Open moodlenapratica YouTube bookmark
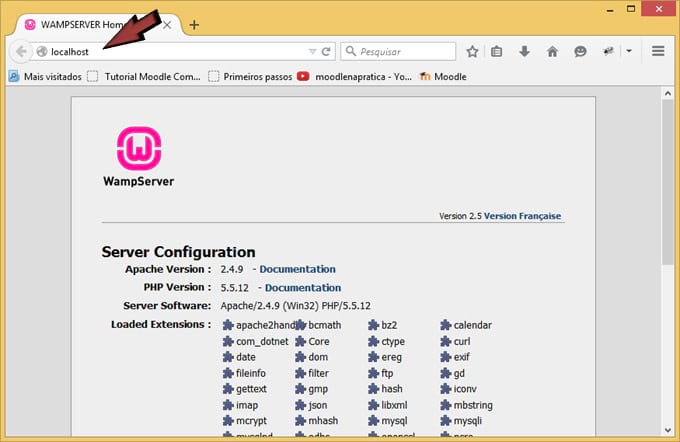Viewport: 680px width, 442px height. 355,77
